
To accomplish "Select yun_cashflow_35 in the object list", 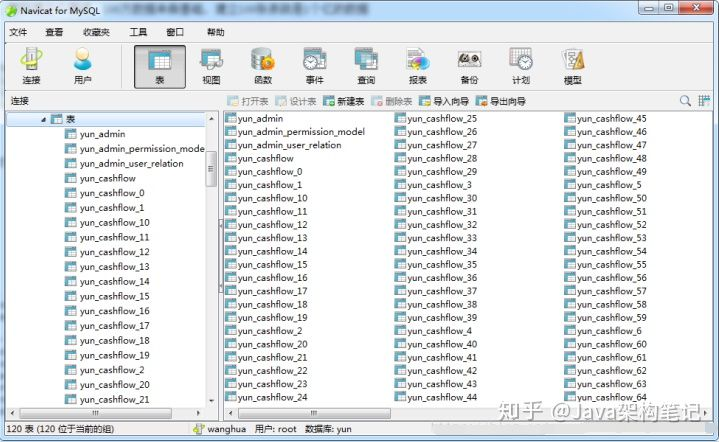I will pyautogui.click(x=442, y=265).
